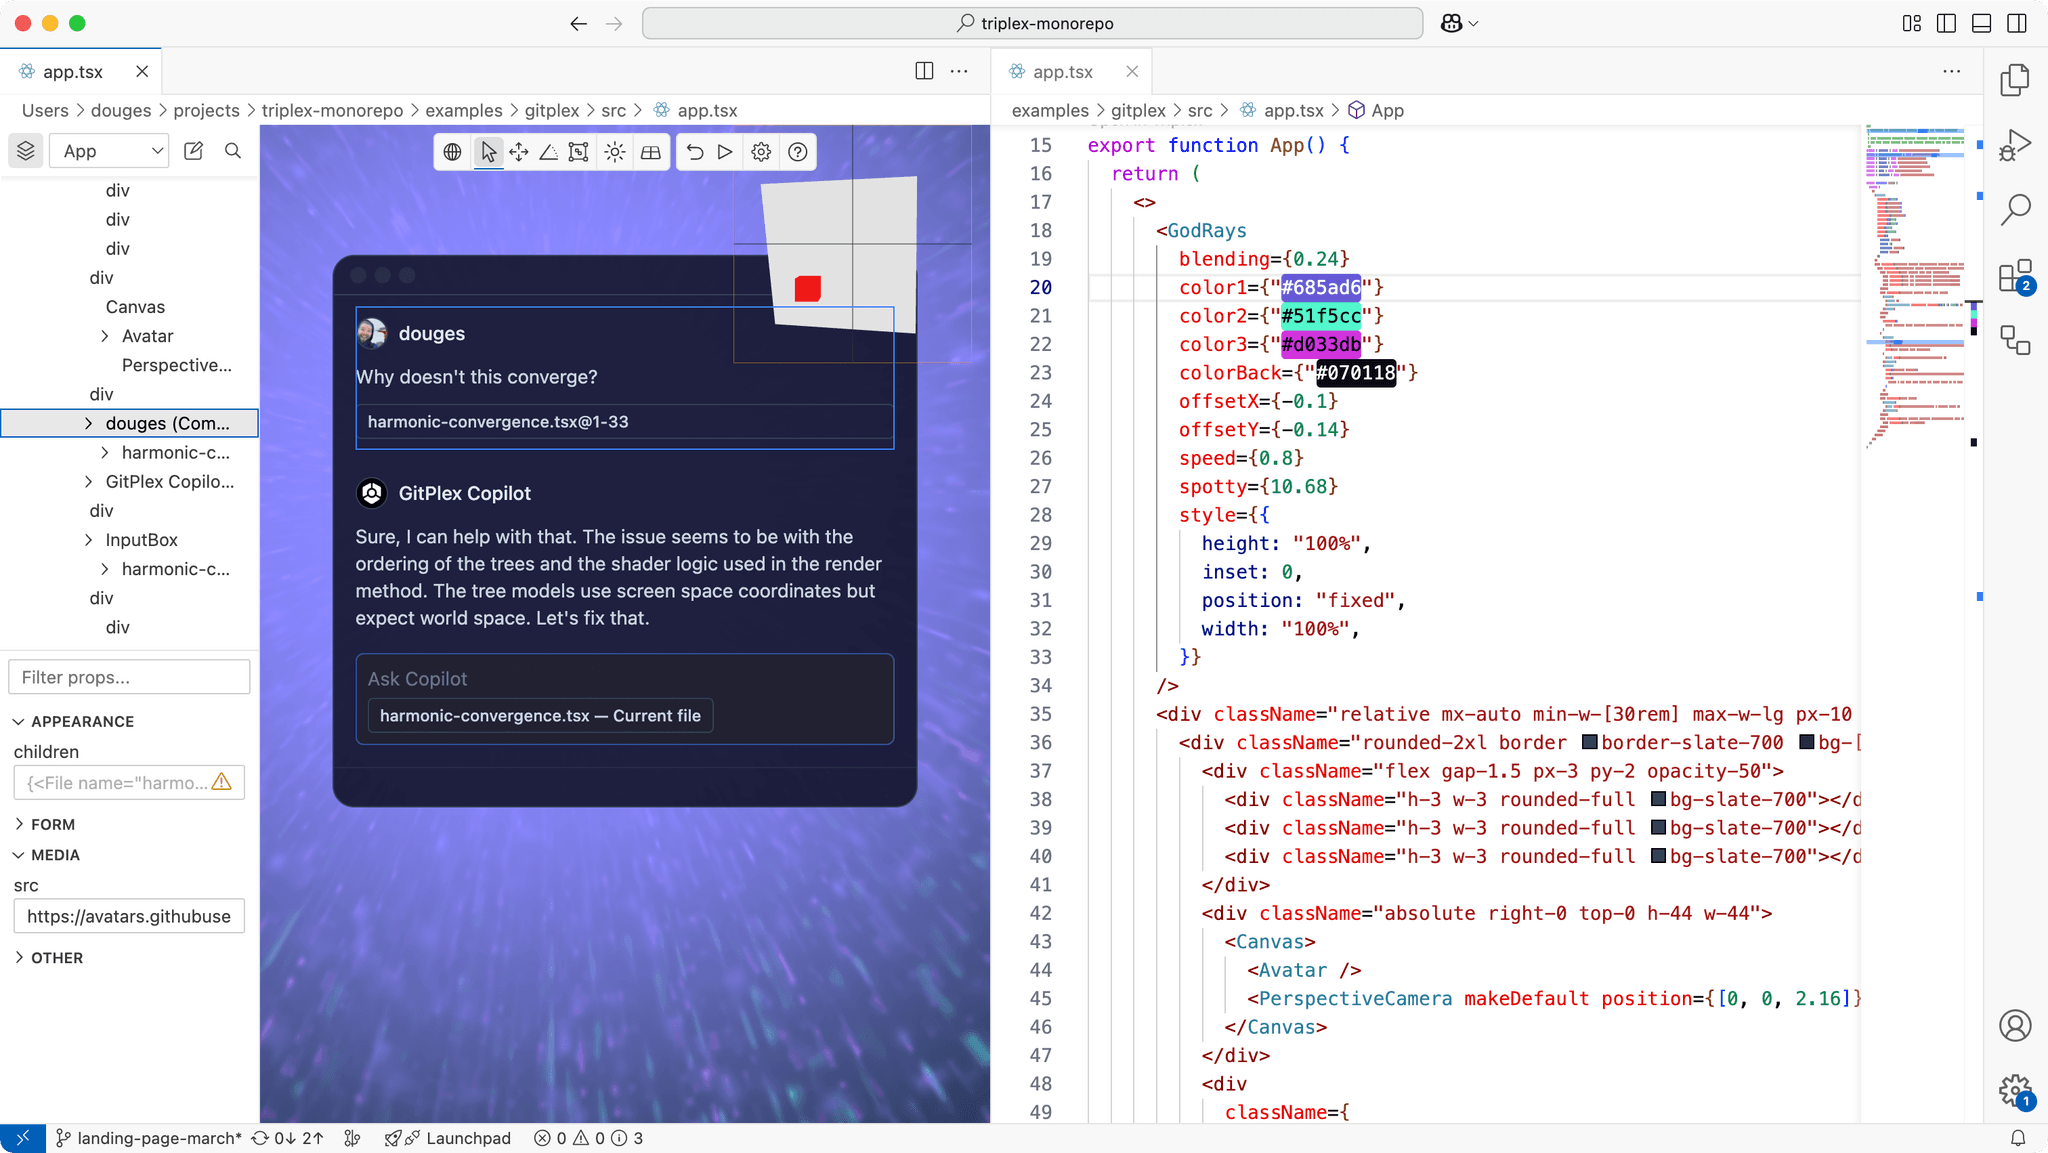Open the help question mark icon
The width and height of the screenshot is (2048, 1153).
pos(797,151)
